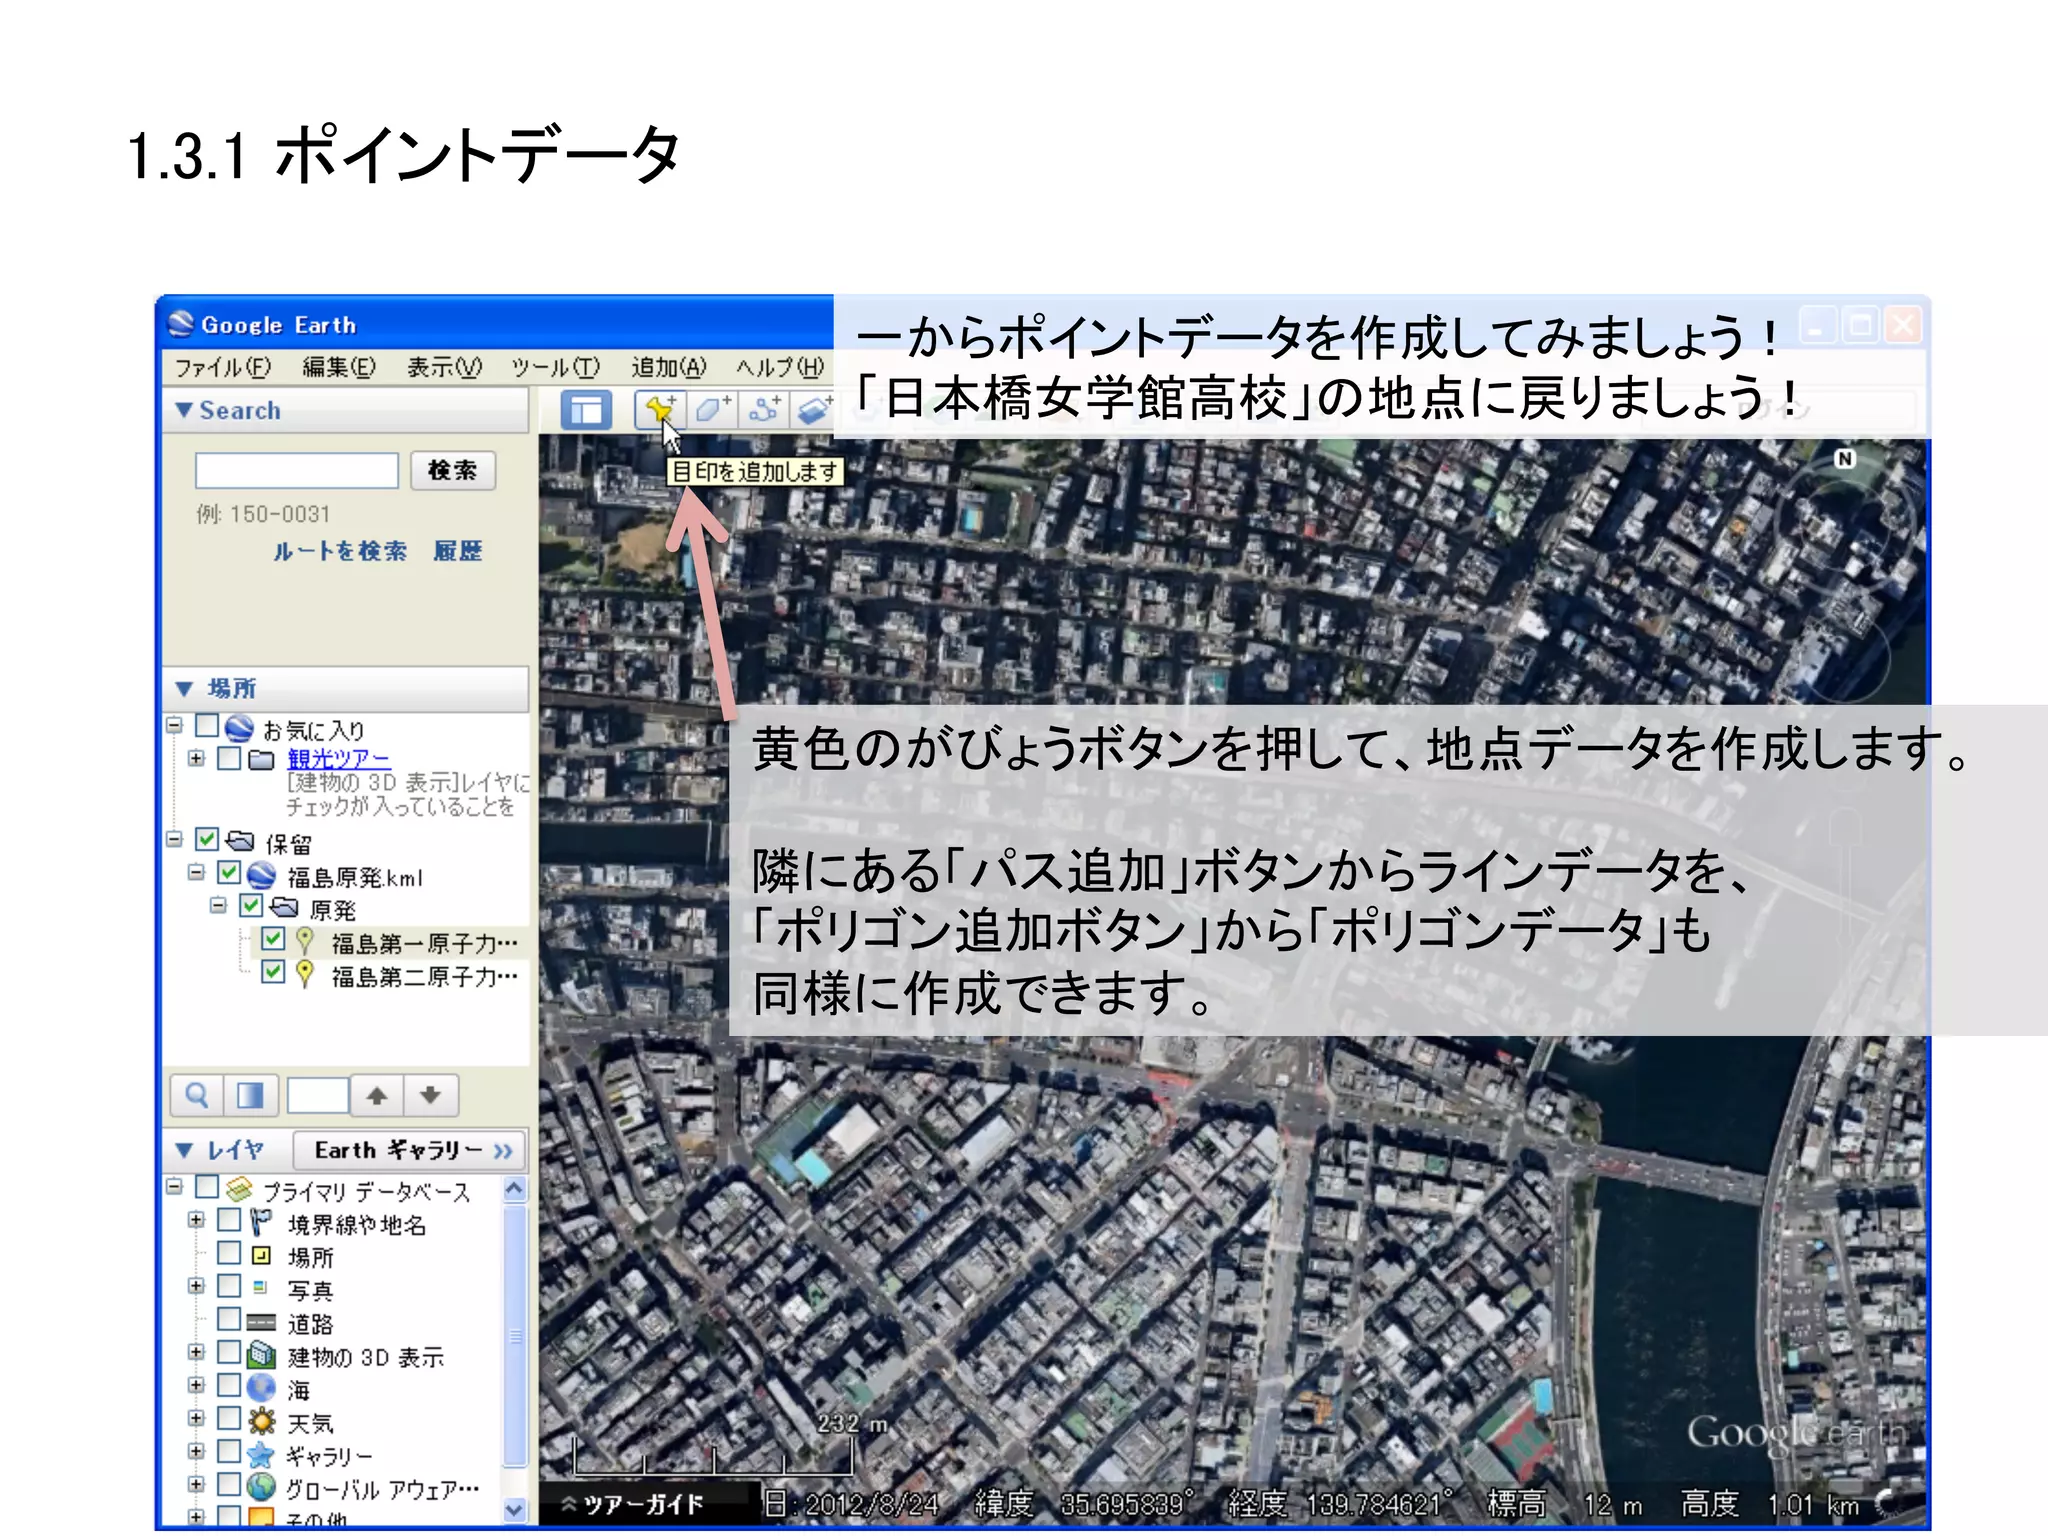Uncheck the 保留 checkbox
Image resolution: width=2048 pixels, height=1536 pixels.
[207, 839]
